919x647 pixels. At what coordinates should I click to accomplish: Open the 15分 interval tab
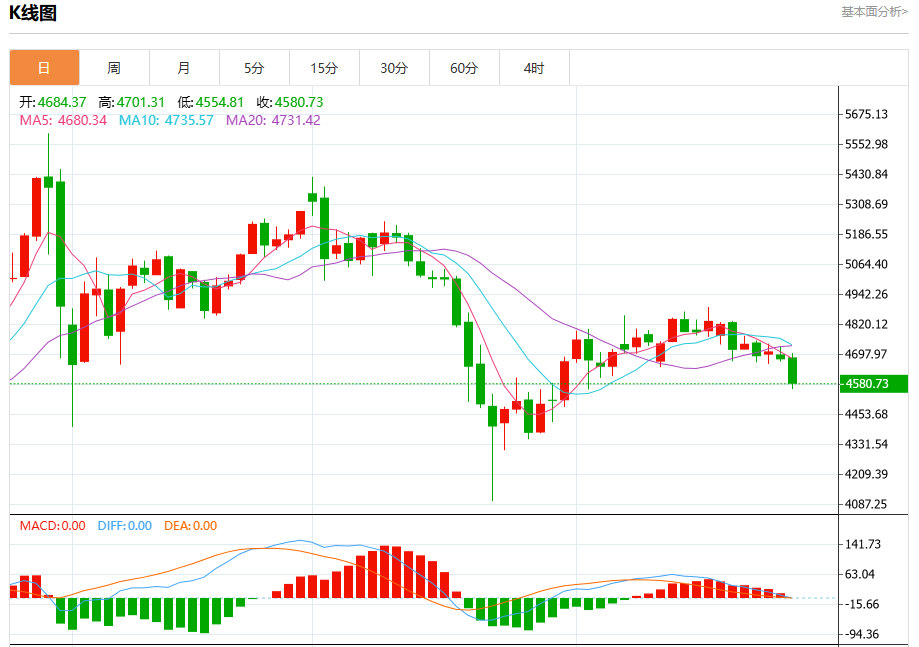coord(324,68)
